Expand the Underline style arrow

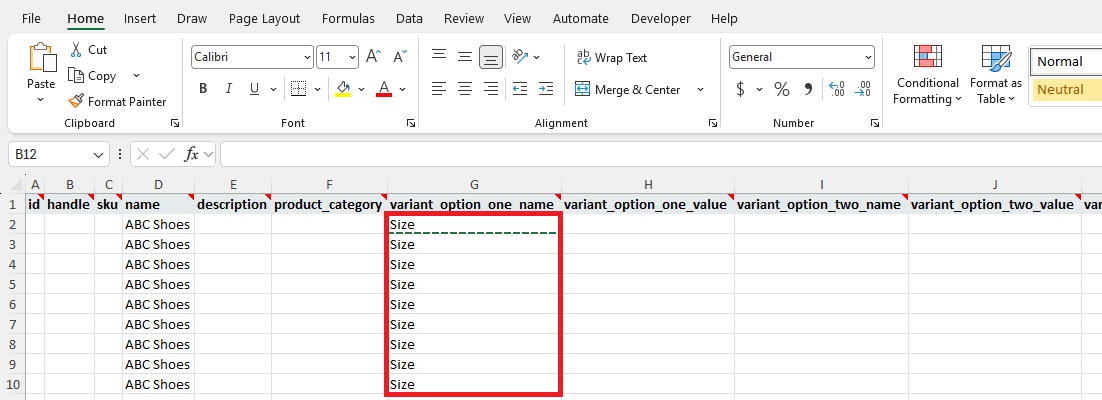[273, 89]
